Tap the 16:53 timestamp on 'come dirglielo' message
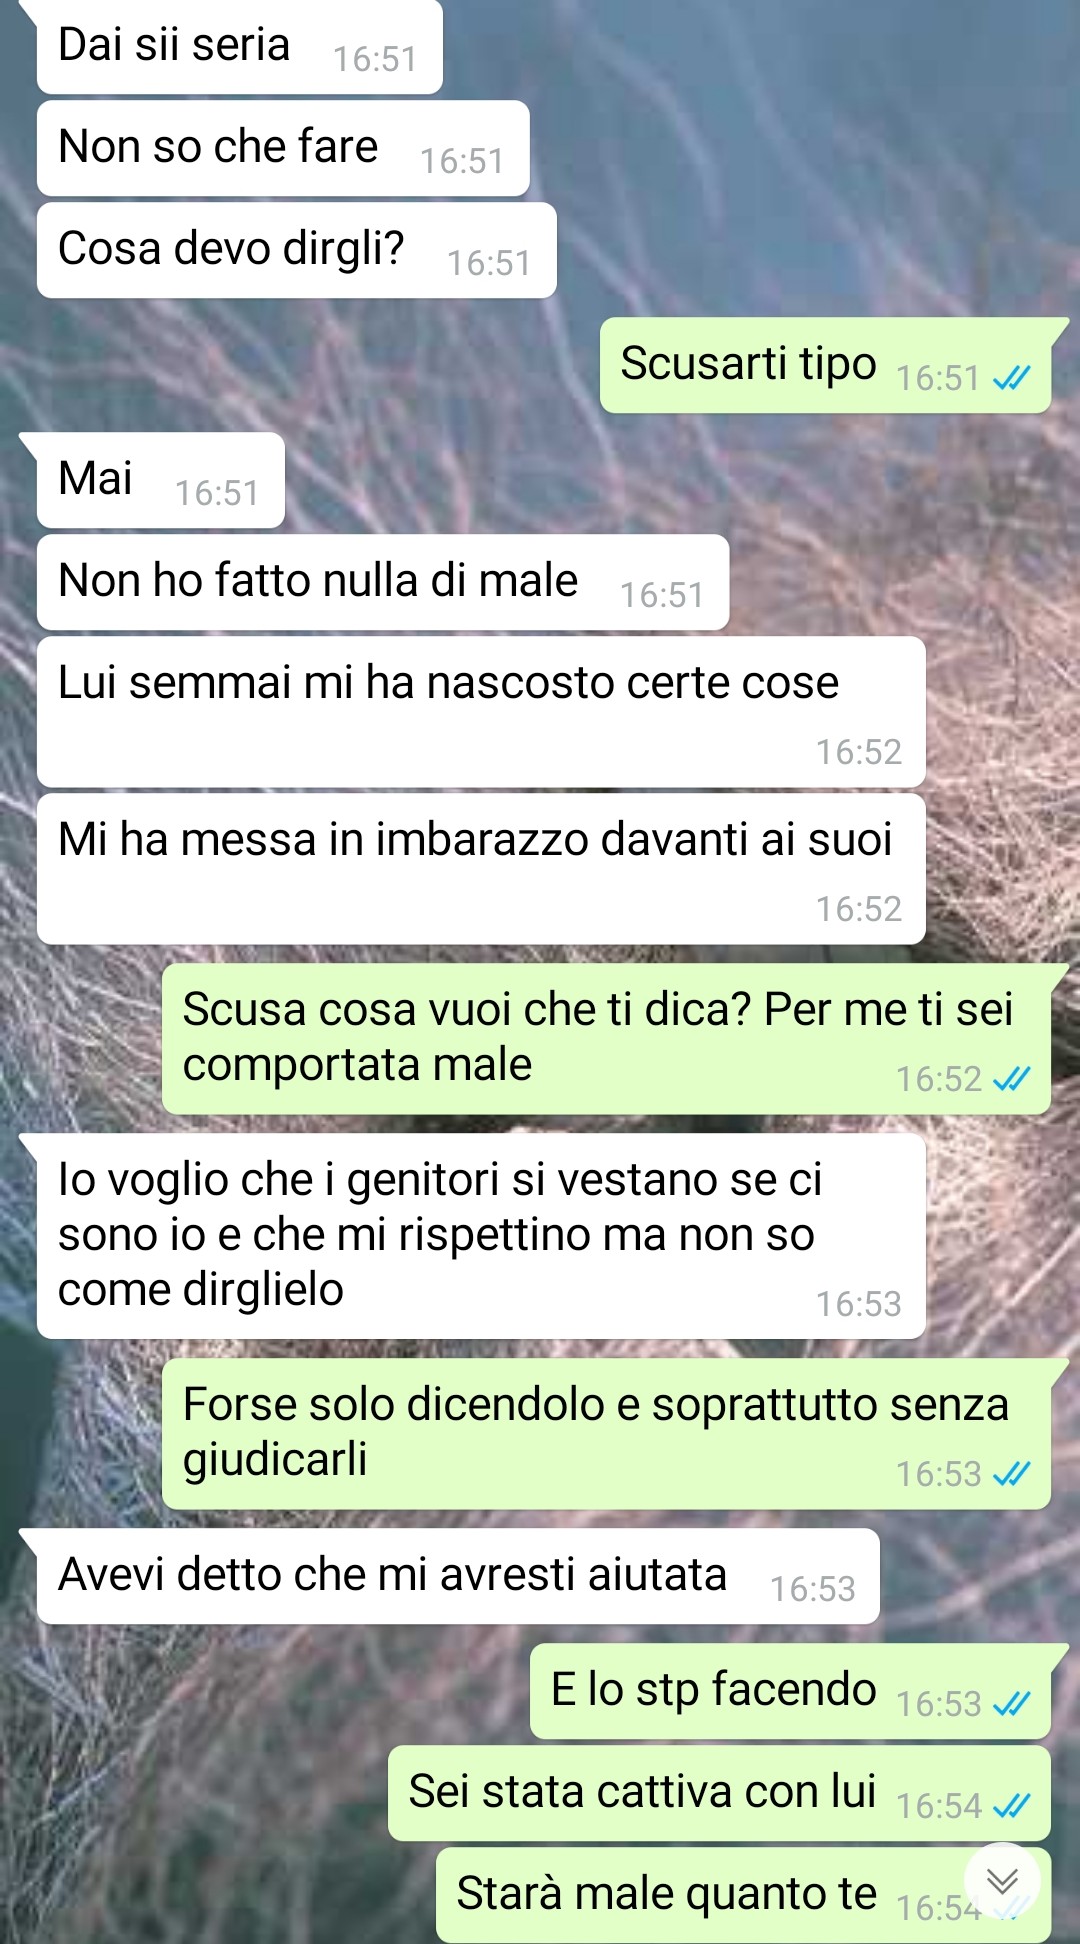The width and height of the screenshot is (1080, 1944). pos(859,1304)
